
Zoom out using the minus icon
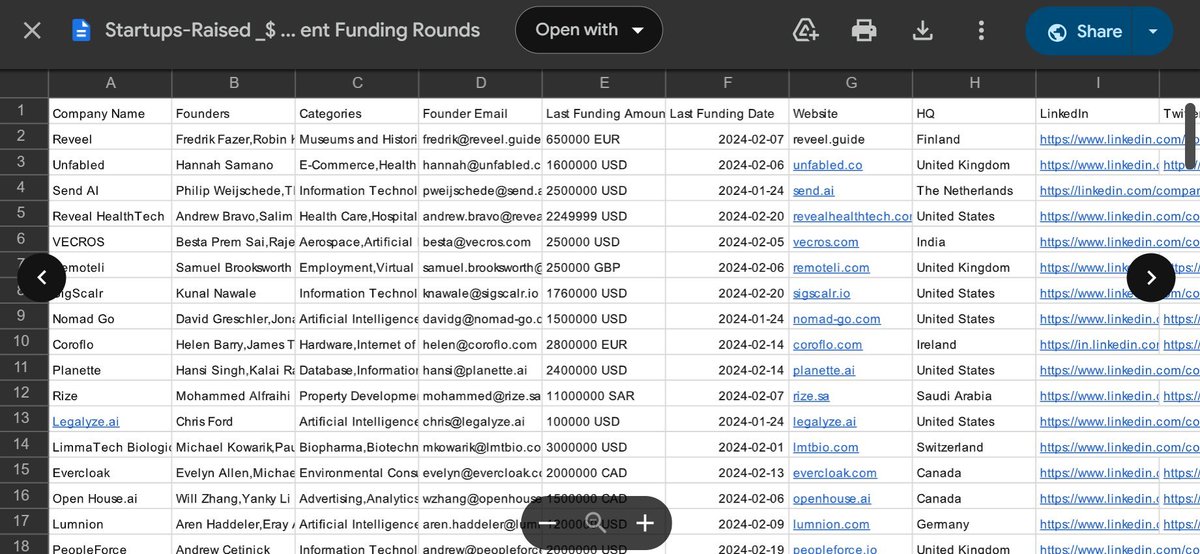tap(550, 522)
